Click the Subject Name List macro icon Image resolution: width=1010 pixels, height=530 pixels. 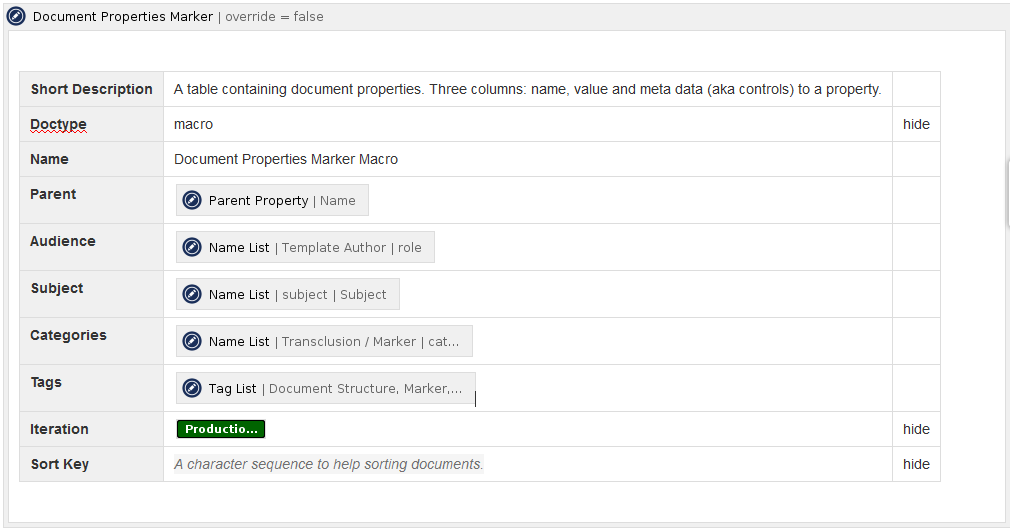point(192,295)
